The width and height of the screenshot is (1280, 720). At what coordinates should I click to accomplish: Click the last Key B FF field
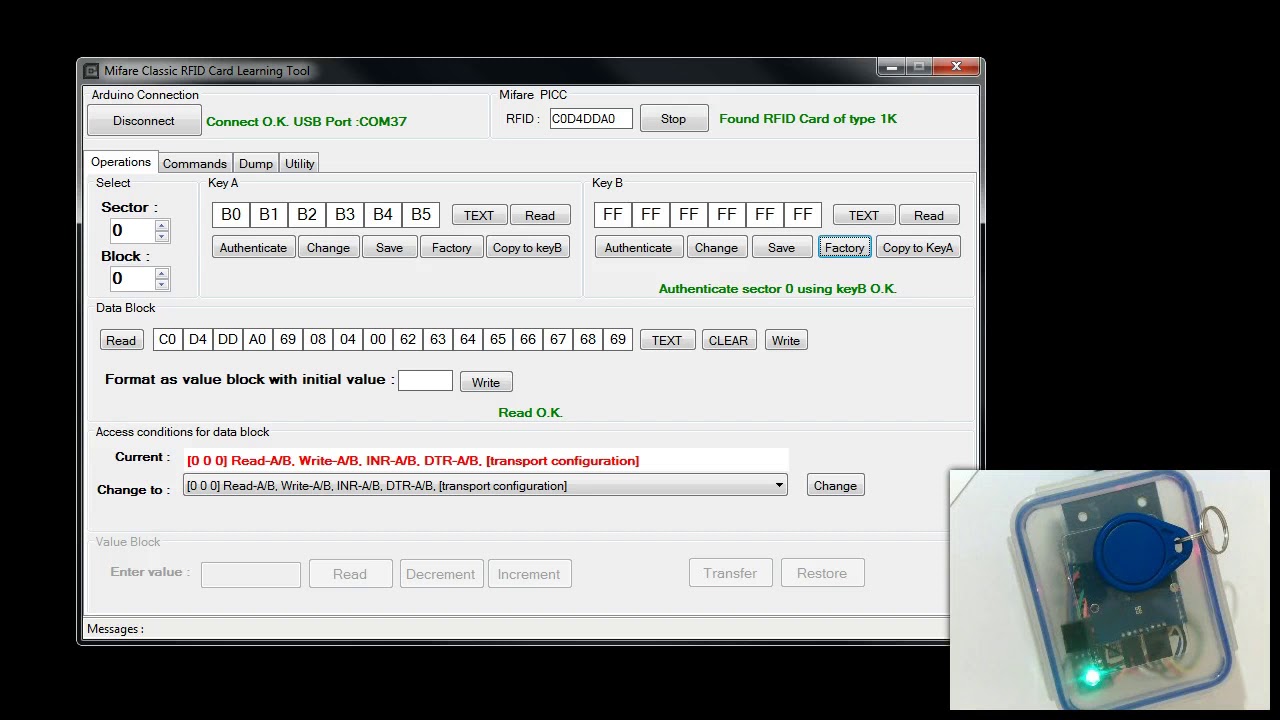tap(803, 215)
